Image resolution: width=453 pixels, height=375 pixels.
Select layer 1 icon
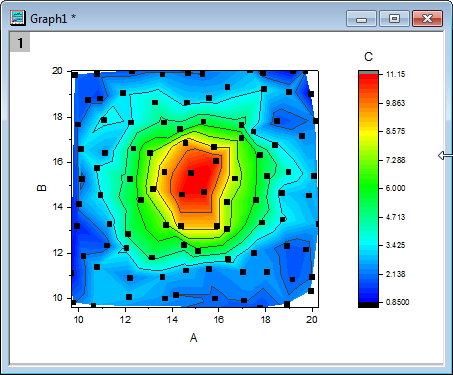(20, 42)
